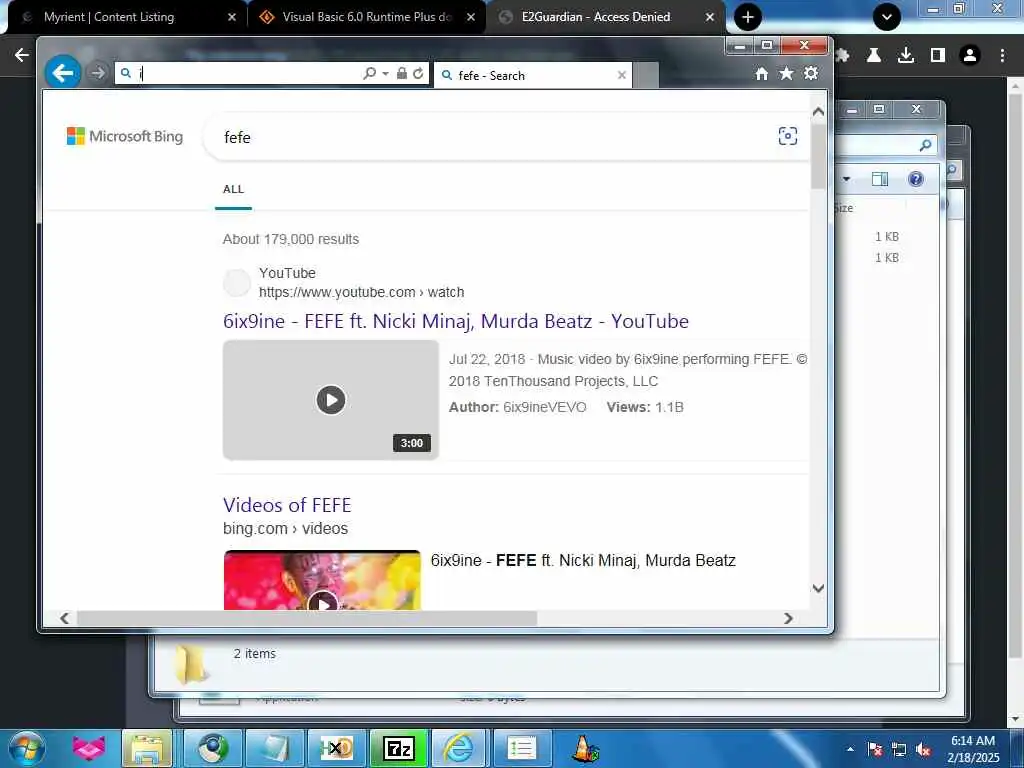Open the Internet Explorer Home page icon

point(761,74)
